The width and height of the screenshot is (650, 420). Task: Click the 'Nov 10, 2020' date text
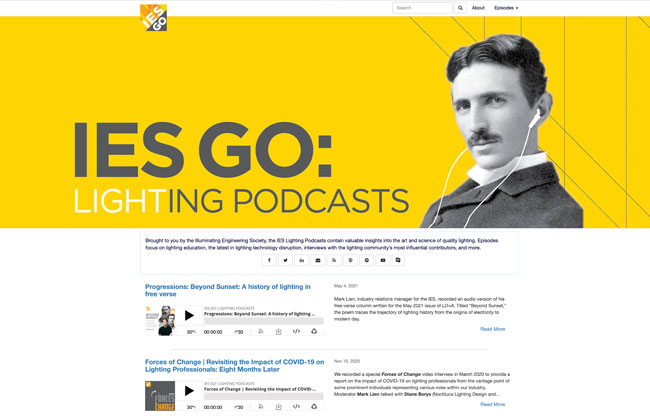[347, 361]
